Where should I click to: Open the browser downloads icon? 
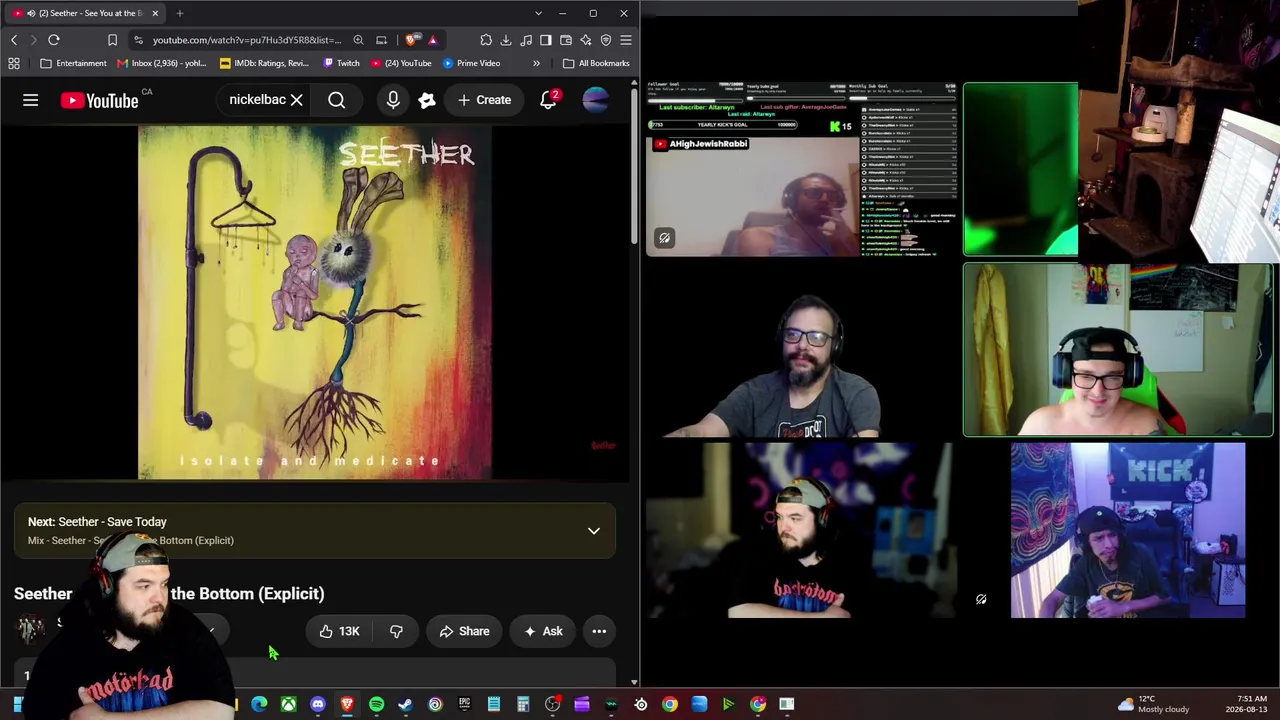(506, 40)
